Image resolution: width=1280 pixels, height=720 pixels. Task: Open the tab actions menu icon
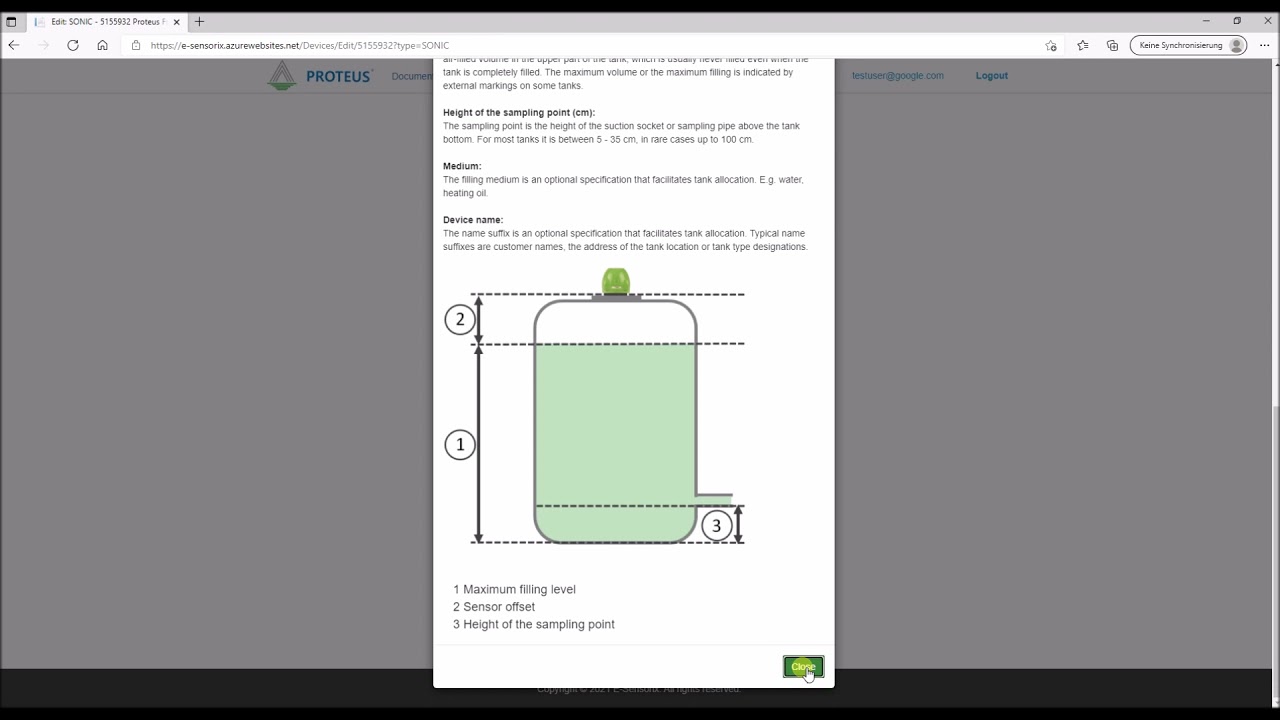pos(11,21)
